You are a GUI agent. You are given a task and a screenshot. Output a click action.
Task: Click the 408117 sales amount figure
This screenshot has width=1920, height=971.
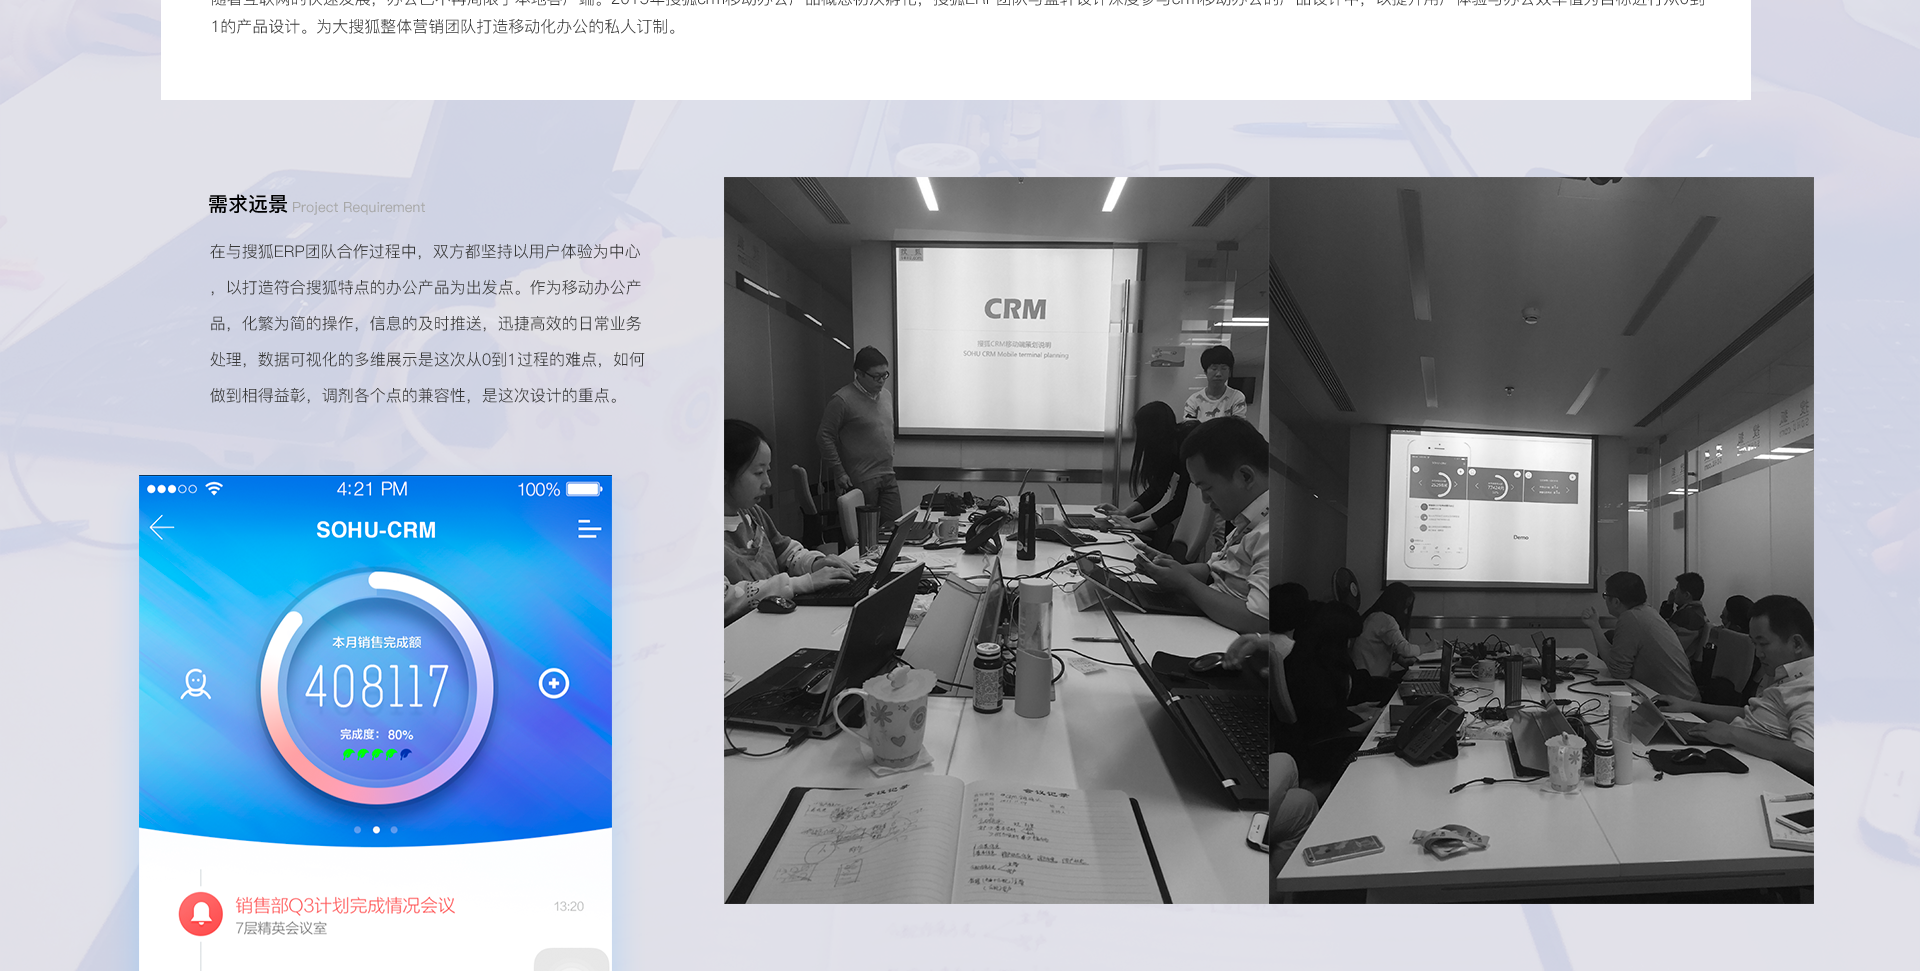click(x=376, y=687)
